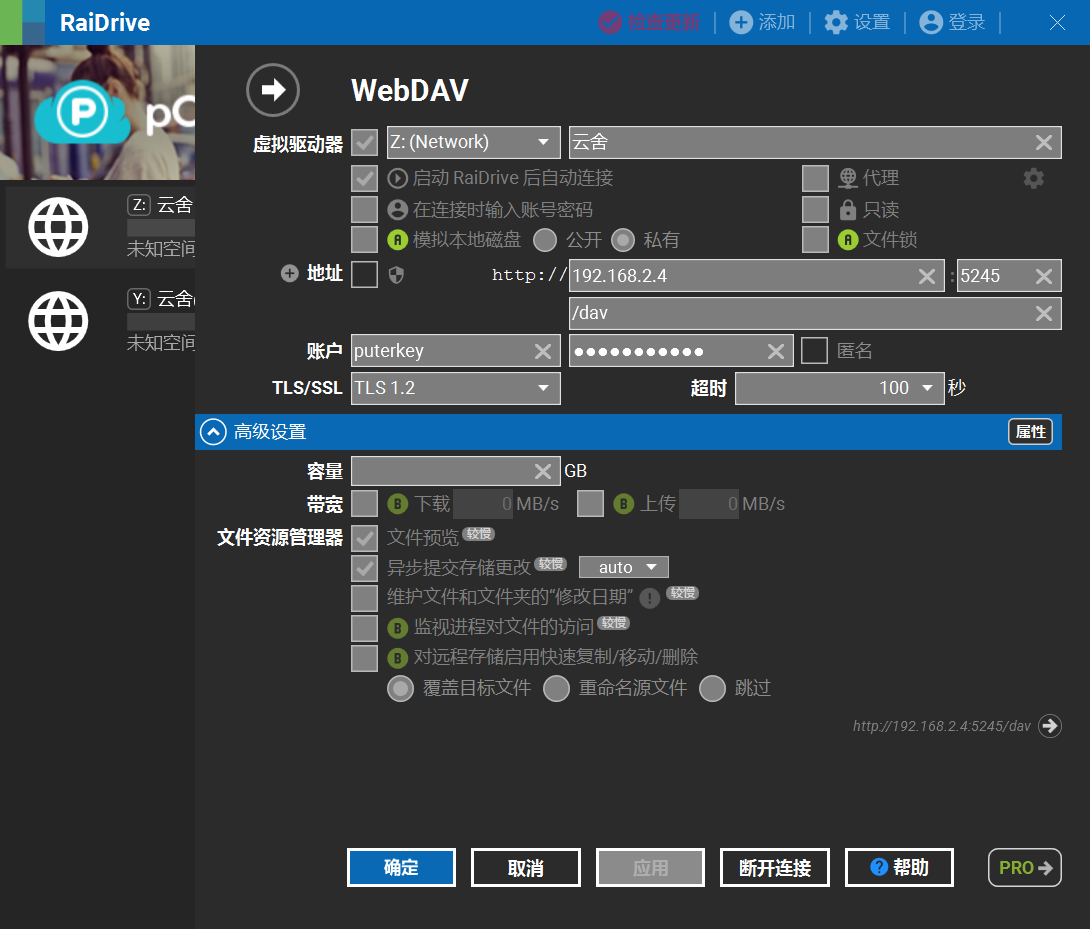
Task: Select 重命名源文件 rename radio button
Action: point(556,688)
